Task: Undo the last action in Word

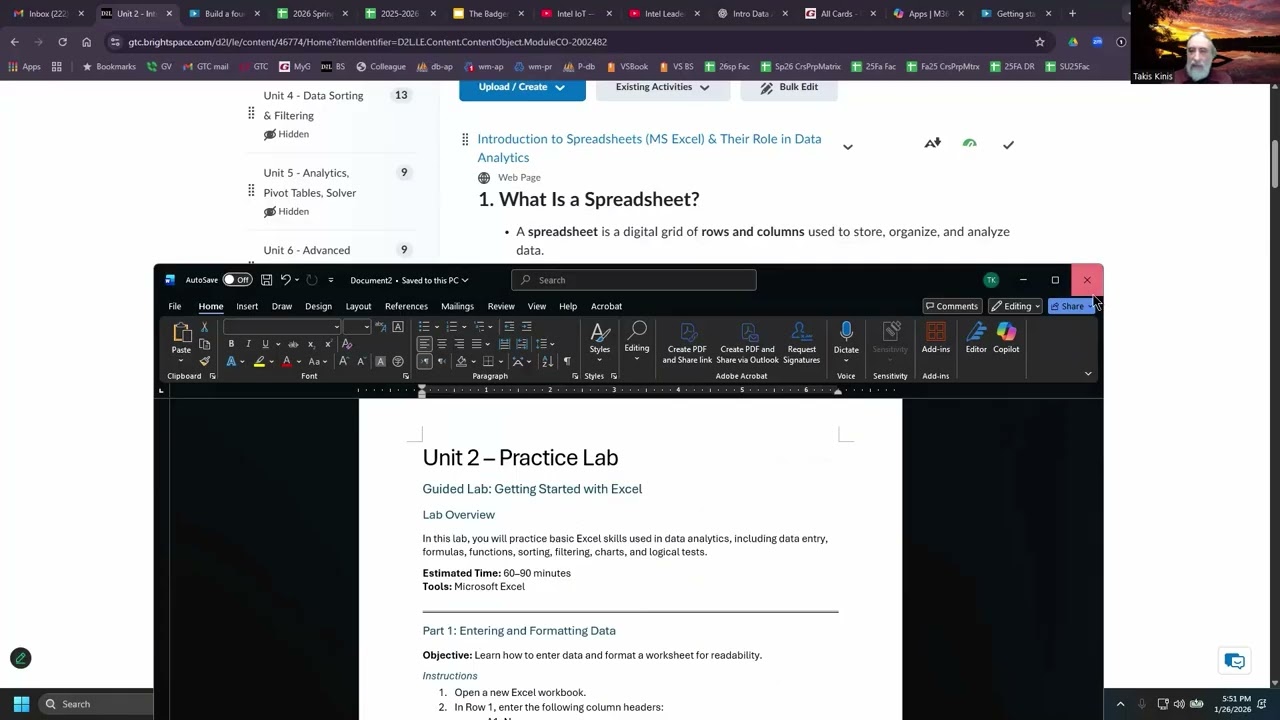Action: [x=285, y=280]
